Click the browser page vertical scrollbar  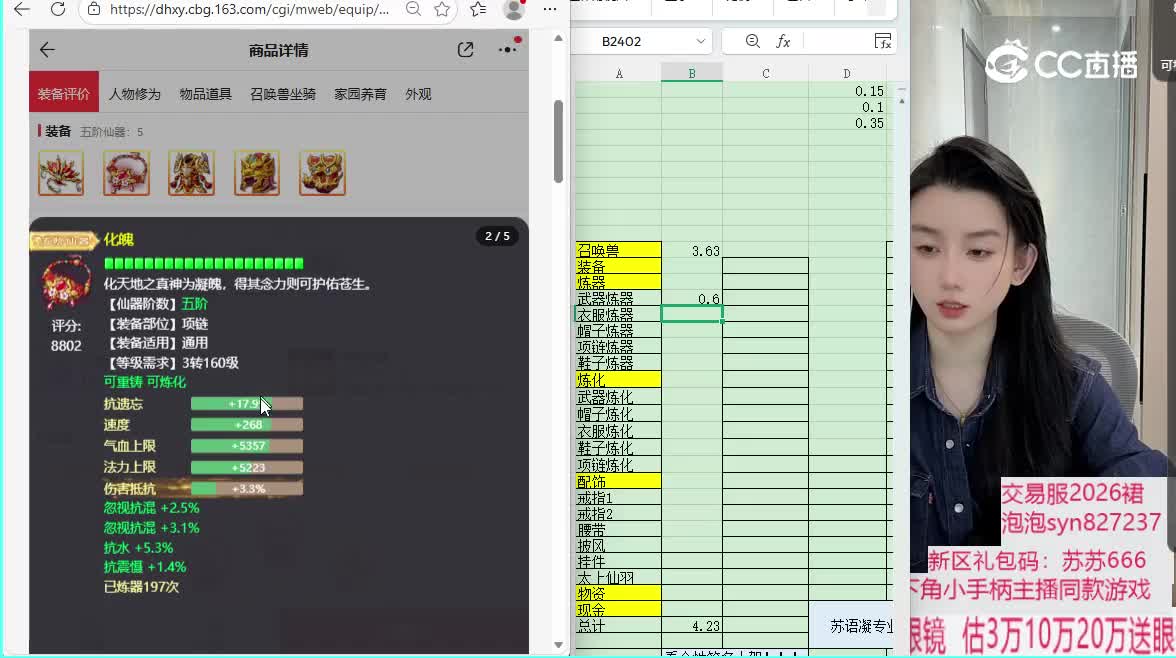pos(558,140)
